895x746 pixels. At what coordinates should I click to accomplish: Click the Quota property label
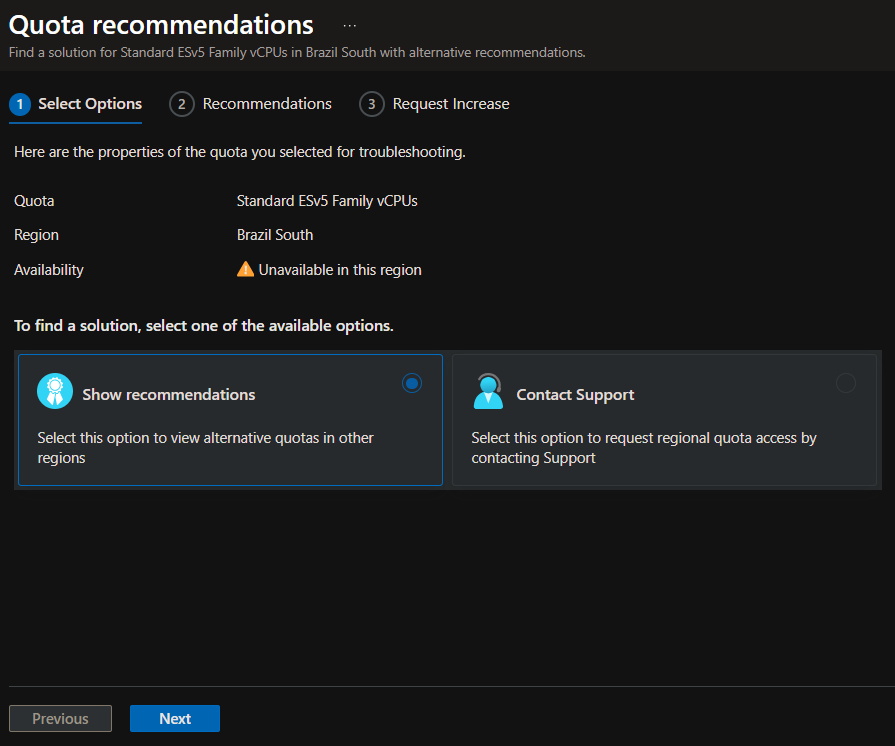point(34,201)
